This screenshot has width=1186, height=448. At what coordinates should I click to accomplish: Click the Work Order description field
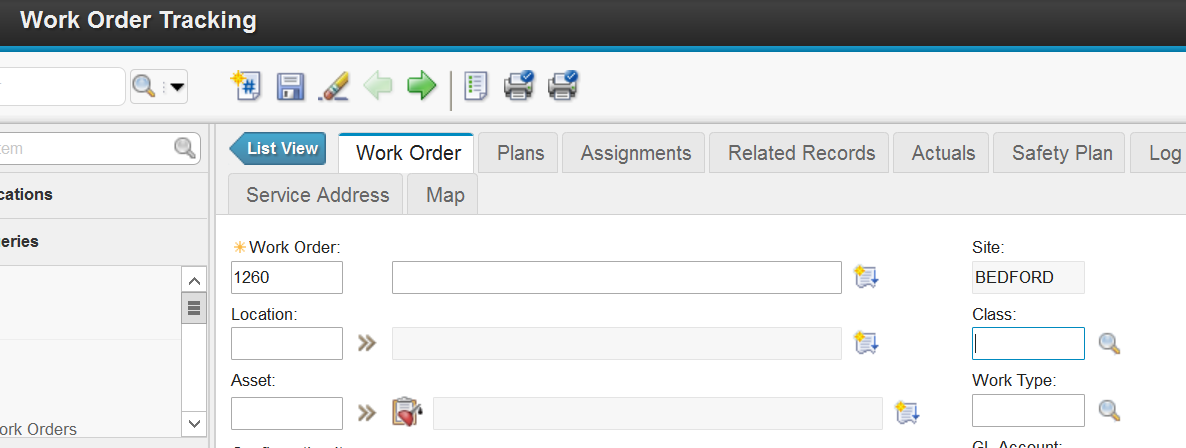tap(616, 277)
